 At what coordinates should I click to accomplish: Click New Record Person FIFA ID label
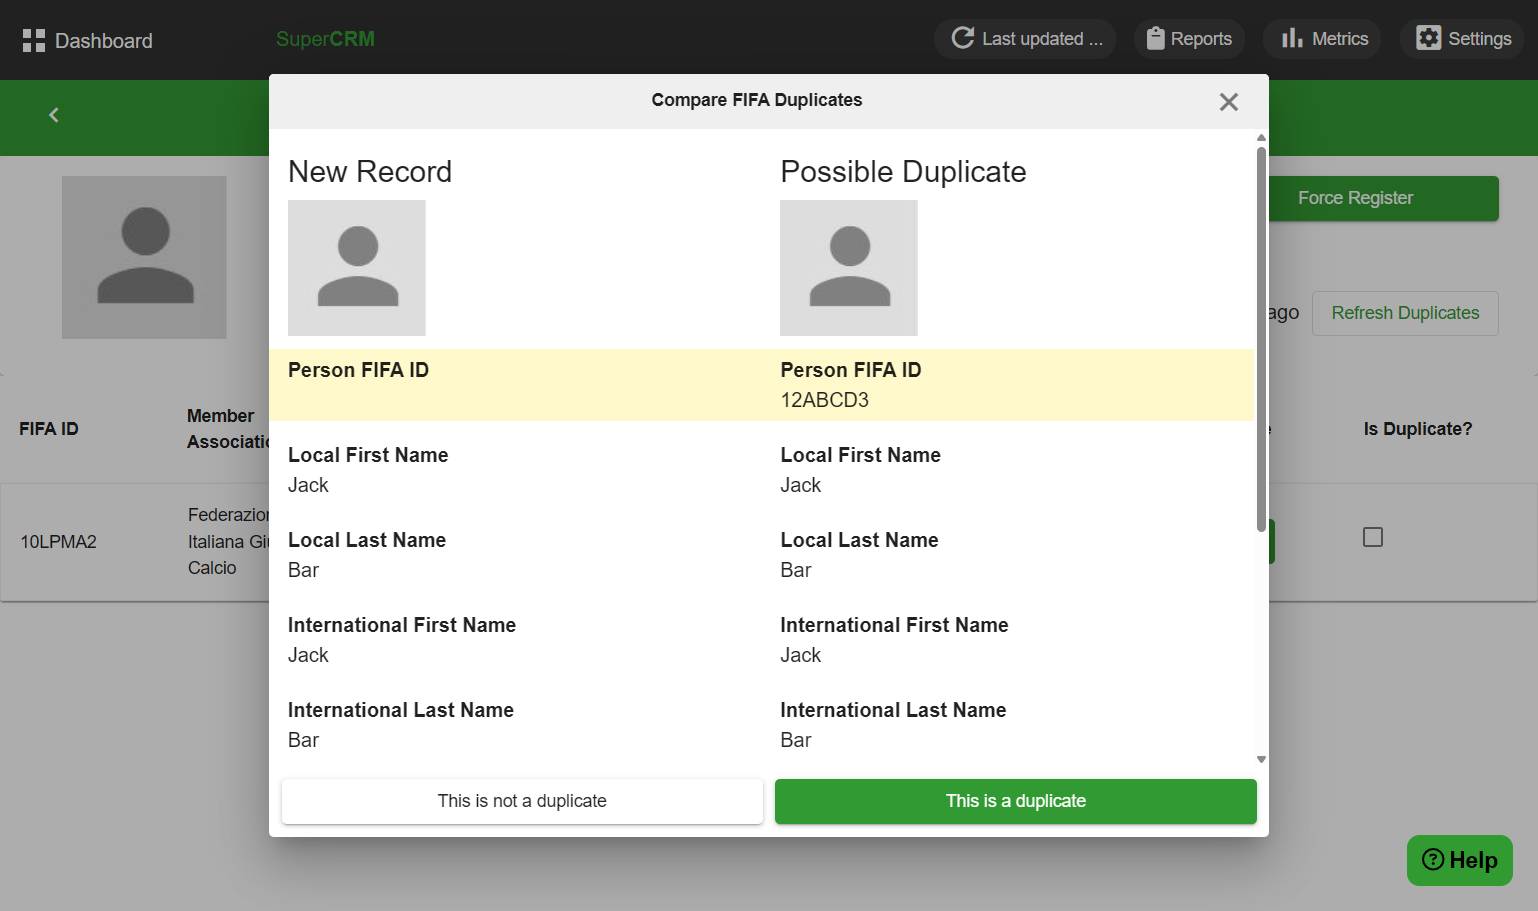358,370
